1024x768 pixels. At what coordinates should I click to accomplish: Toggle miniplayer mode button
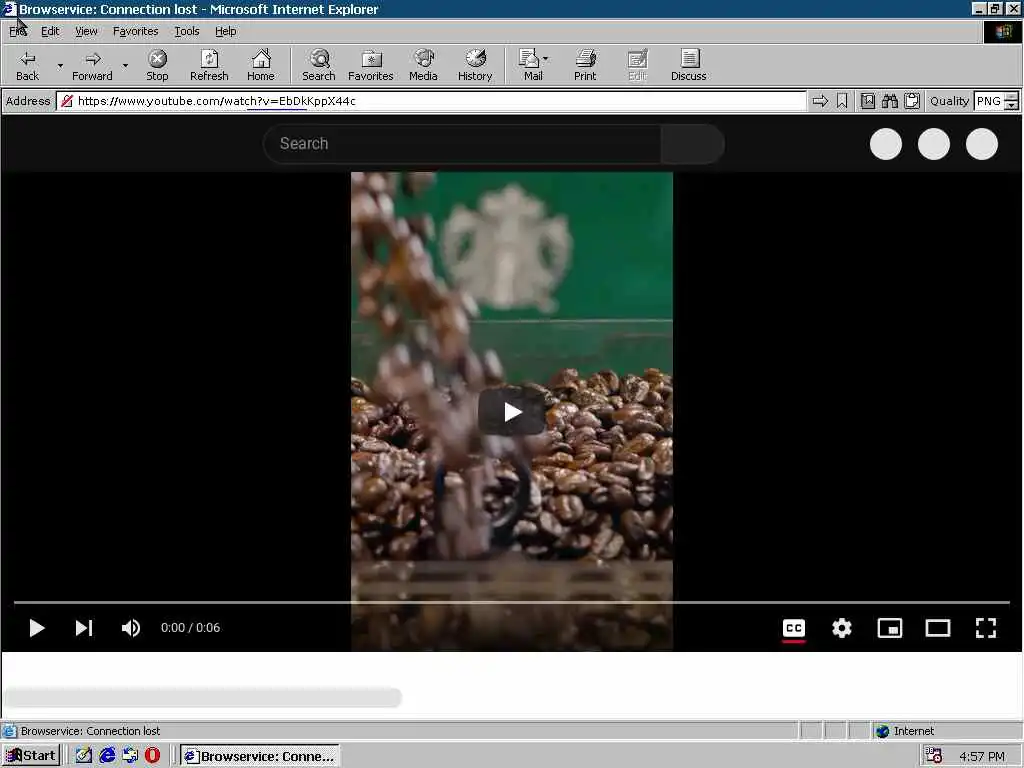889,628
